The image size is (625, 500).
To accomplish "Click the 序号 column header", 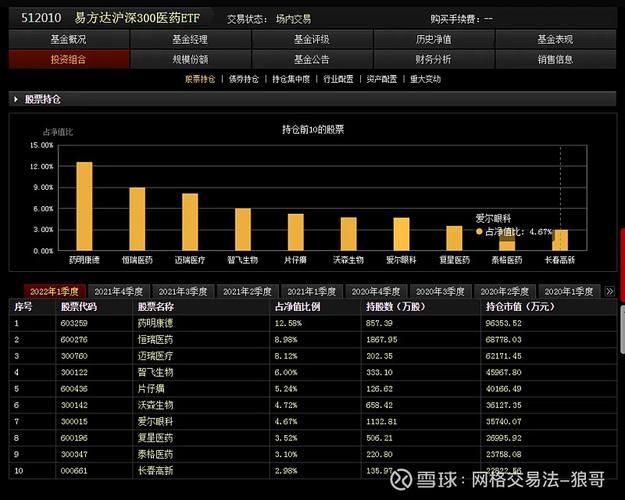I will 23,307.
